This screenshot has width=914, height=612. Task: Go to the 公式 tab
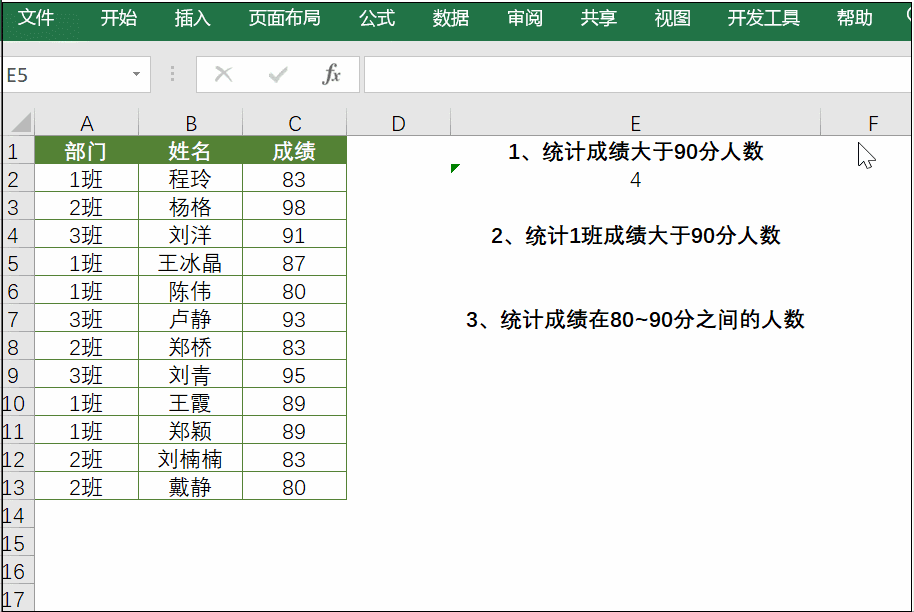(377, 18)
